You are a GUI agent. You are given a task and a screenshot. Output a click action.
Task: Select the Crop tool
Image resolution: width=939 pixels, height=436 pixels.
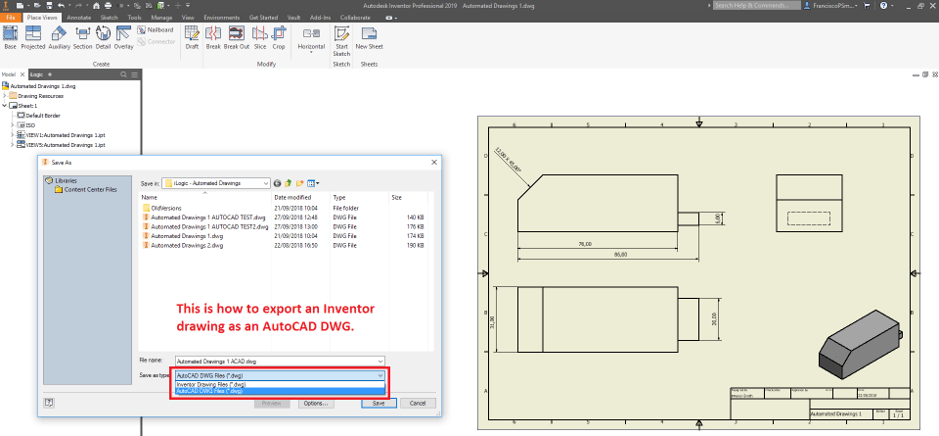pyautogui.click(x=278, y=37)
